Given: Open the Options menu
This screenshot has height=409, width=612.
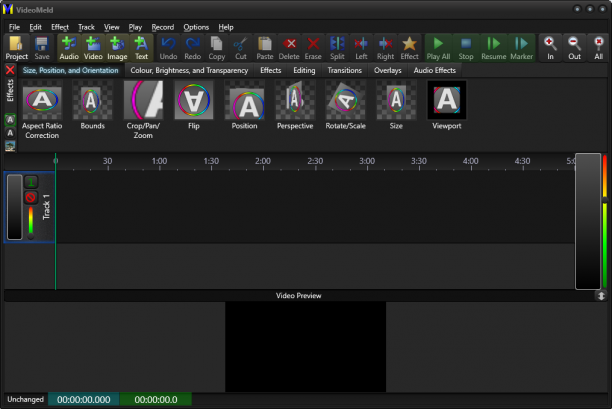Looking at the screenshot, I should [196, 27].
